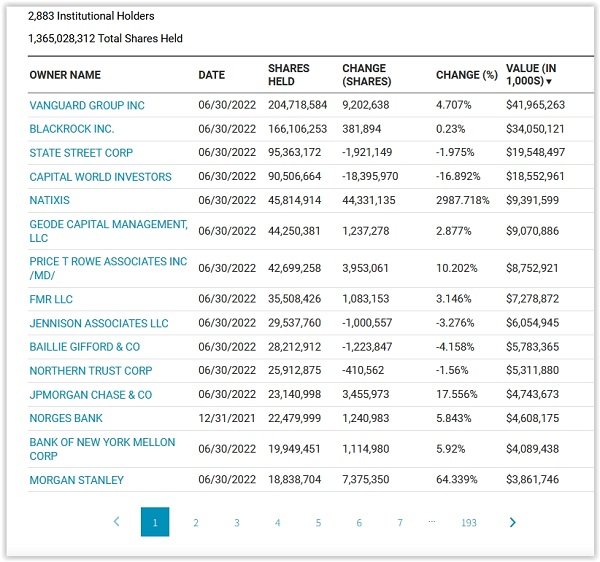Click Jennison Associates LLC link
The height and width of the screenshot is (562, 600).
tap(99, 323)
